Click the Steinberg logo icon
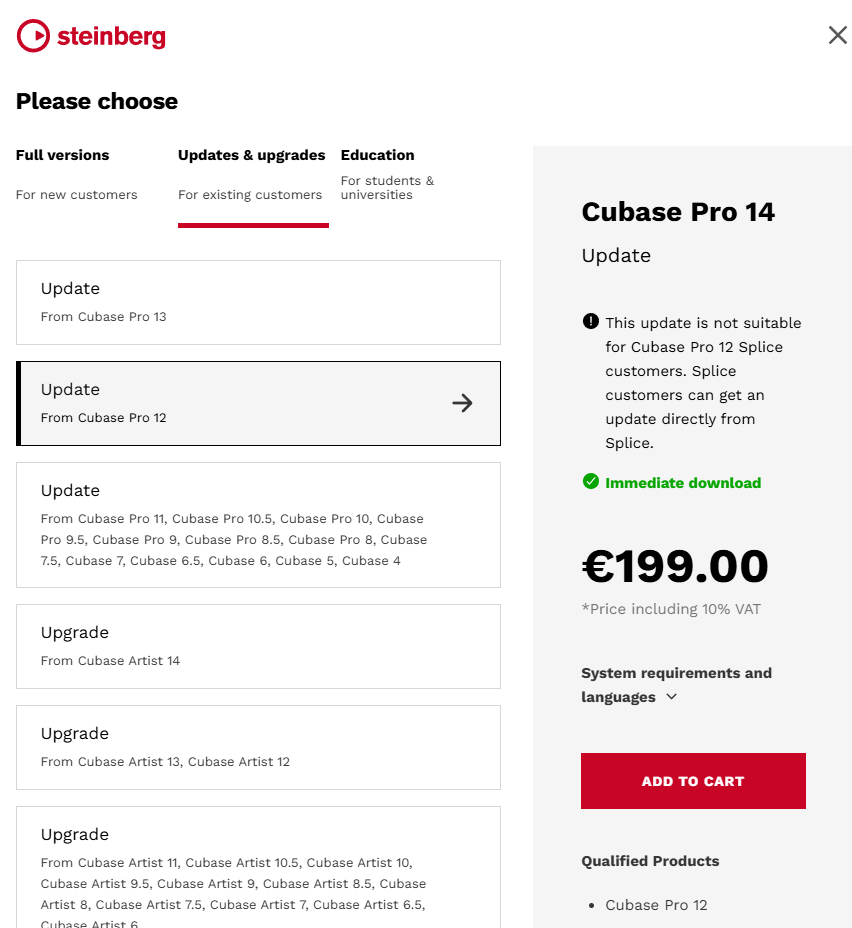This screenshot has height=928, width=852. pos(33,36)
